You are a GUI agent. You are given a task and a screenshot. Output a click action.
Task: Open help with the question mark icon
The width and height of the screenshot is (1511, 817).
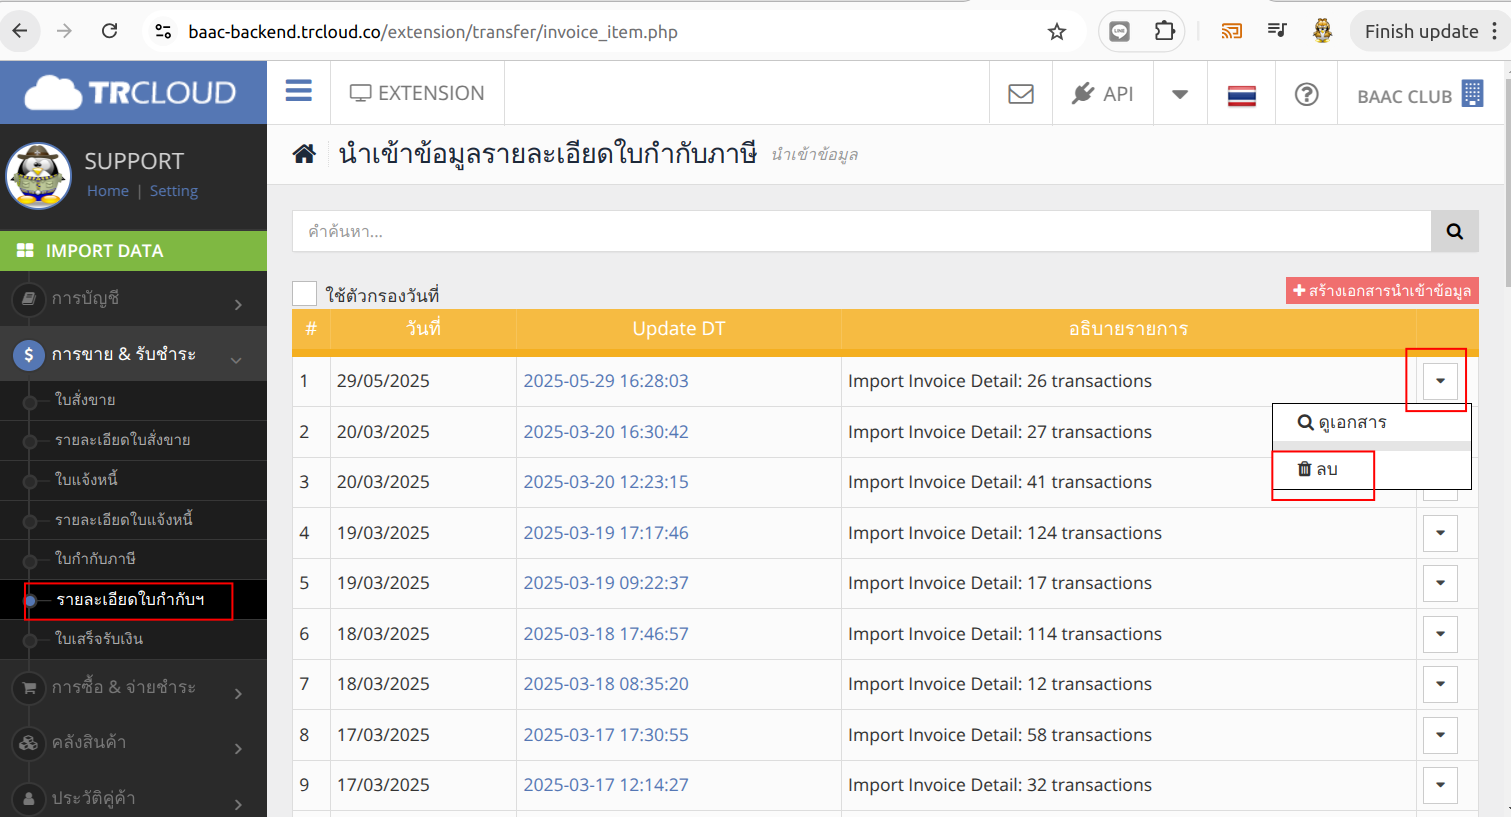point(1306,94)
